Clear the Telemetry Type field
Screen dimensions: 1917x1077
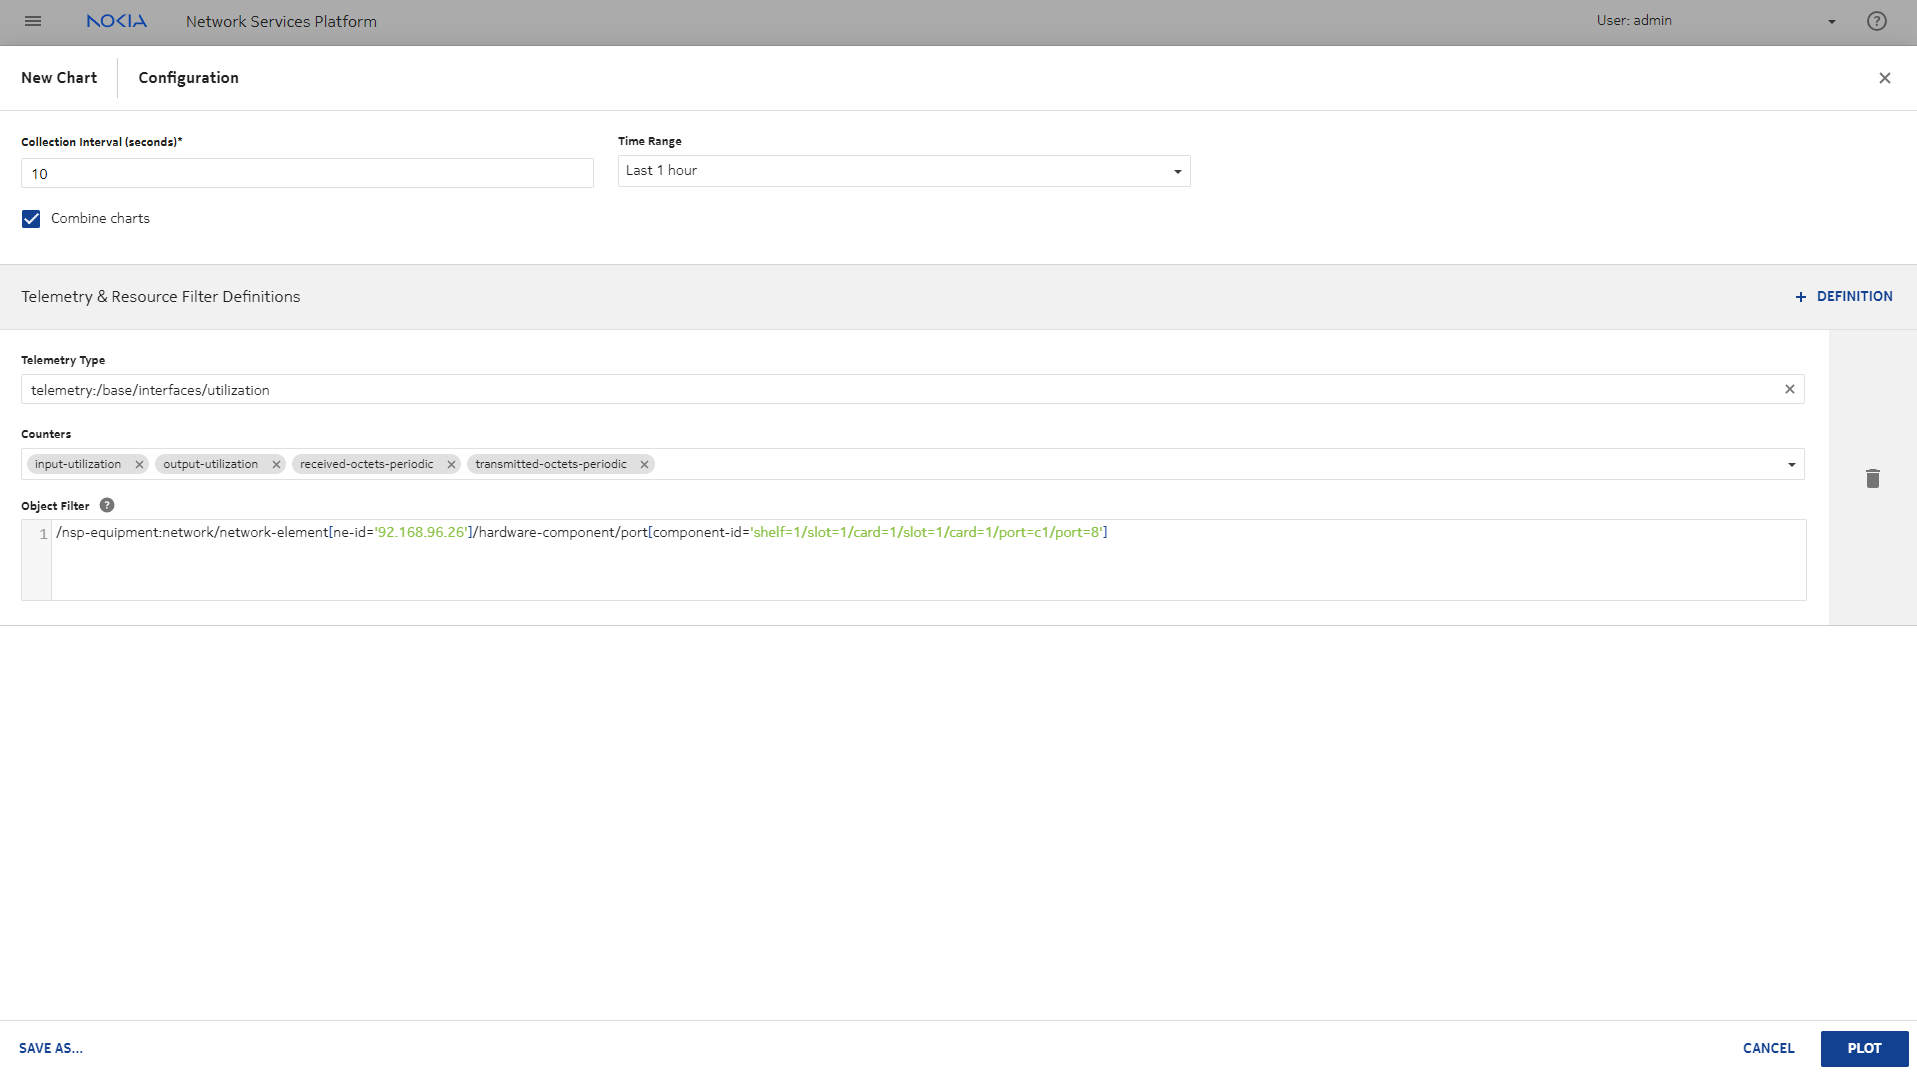[x=1789, y=390]
